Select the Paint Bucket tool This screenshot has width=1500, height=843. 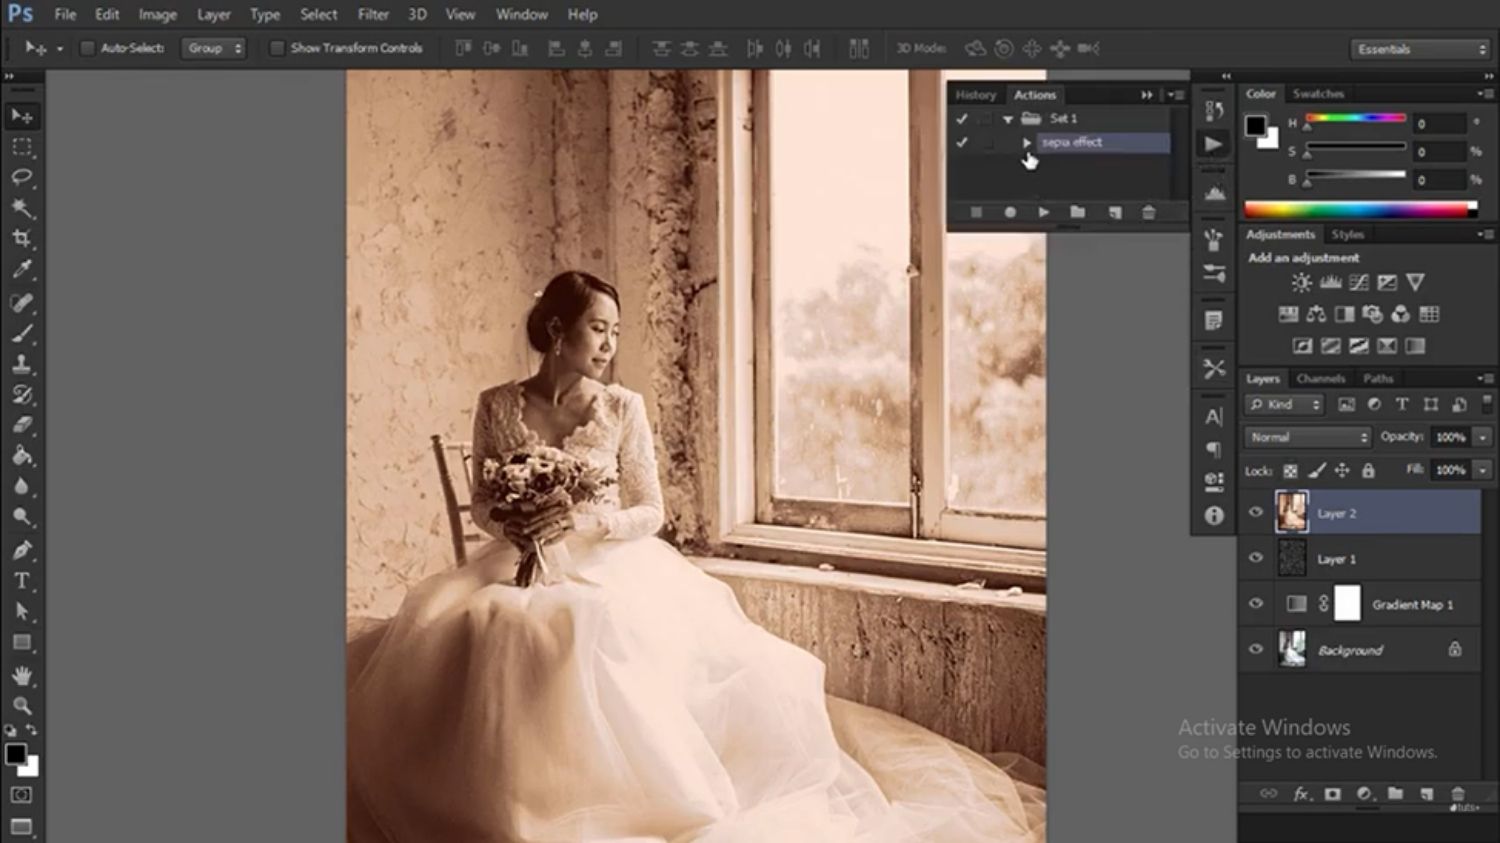[22, 456]
